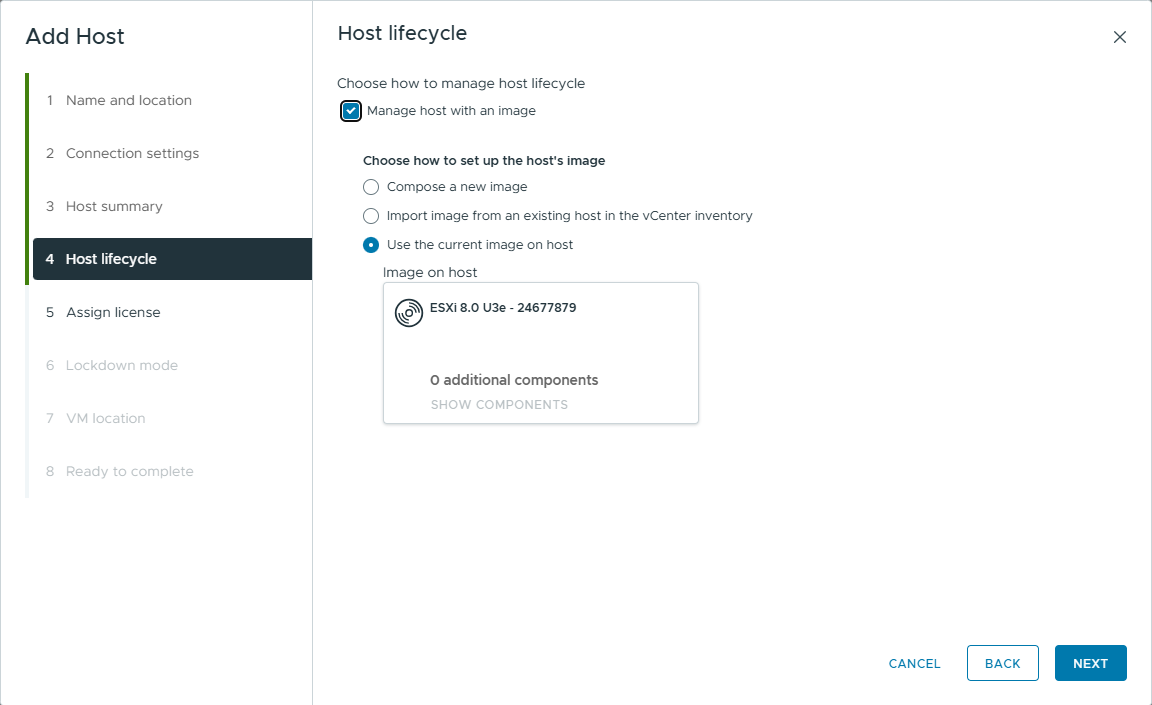Open step 1 Name and location
The image size is (1152, 705).
(128, 100)
